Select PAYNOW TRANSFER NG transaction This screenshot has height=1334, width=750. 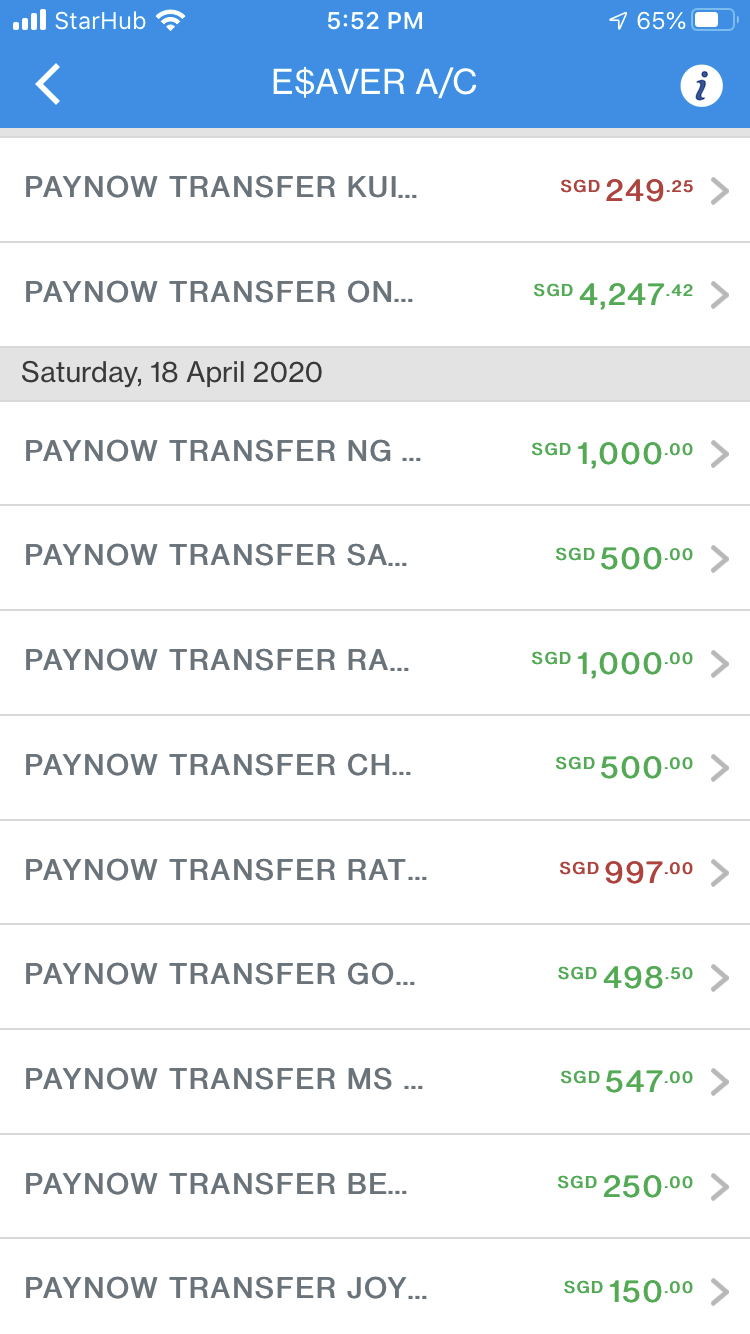coord(222,452)
